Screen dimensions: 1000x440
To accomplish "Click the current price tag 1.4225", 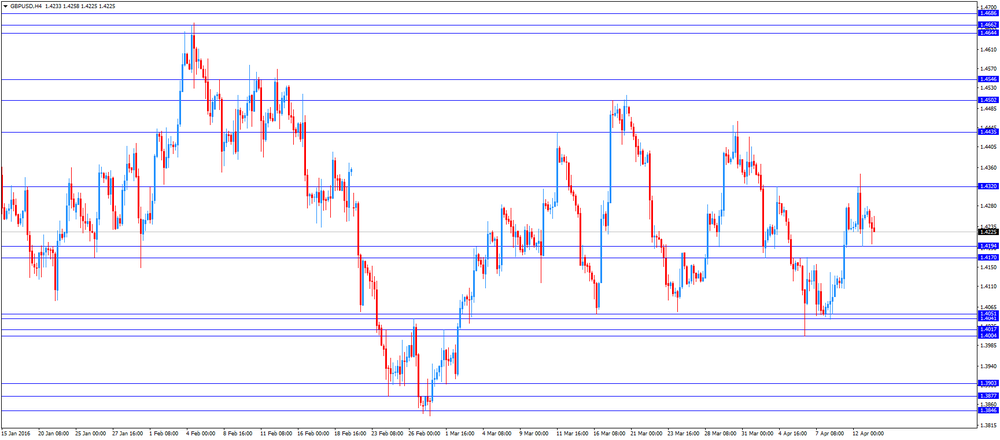I will (x=987, y=231).
